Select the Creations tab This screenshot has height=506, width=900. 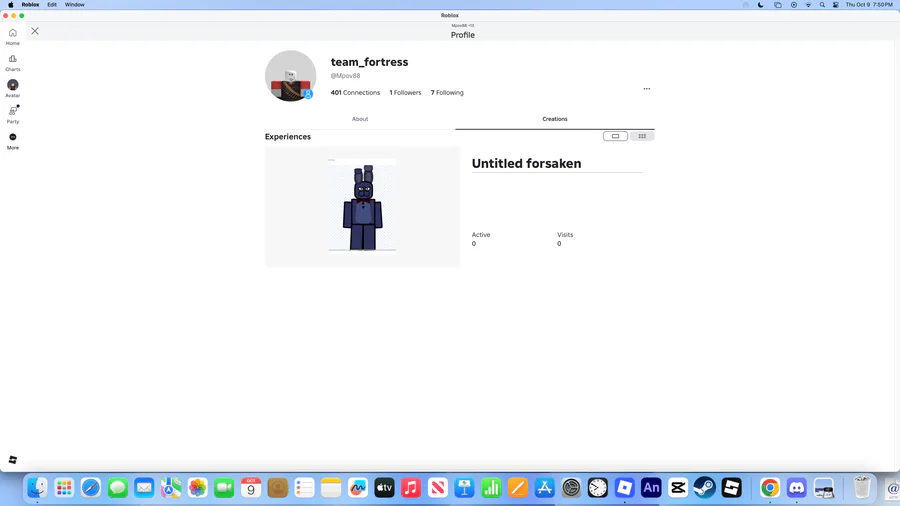(x=554, y=119)
